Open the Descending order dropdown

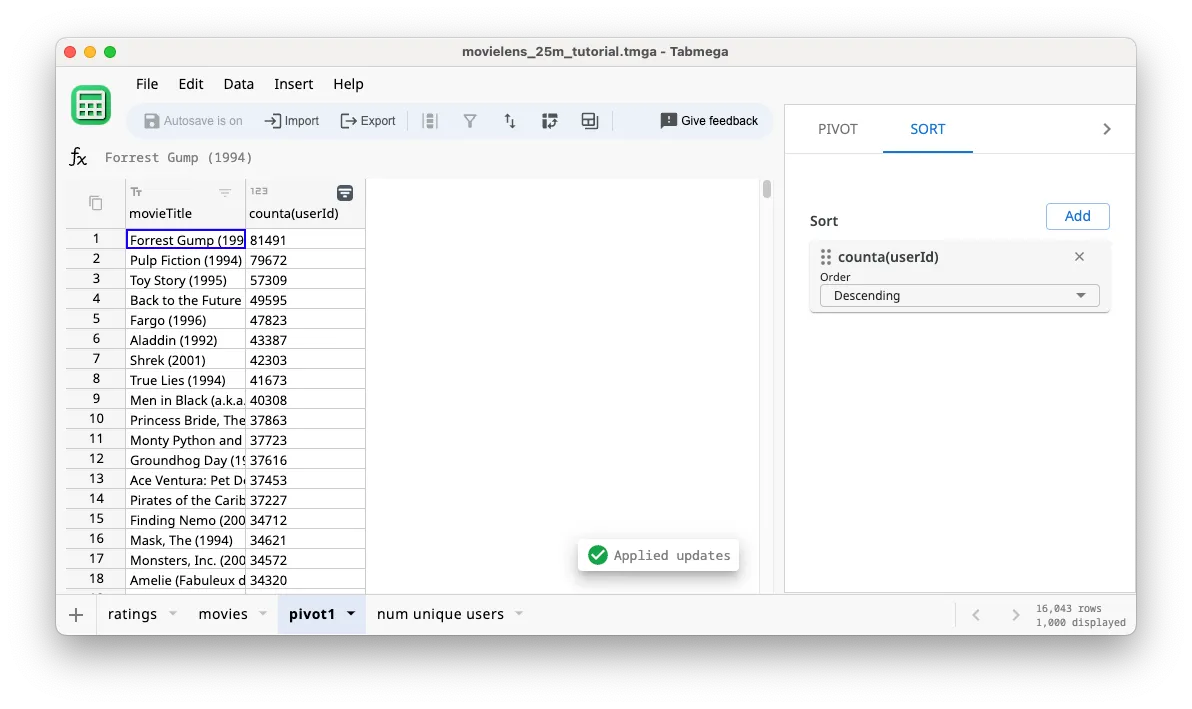coord(958,295)
